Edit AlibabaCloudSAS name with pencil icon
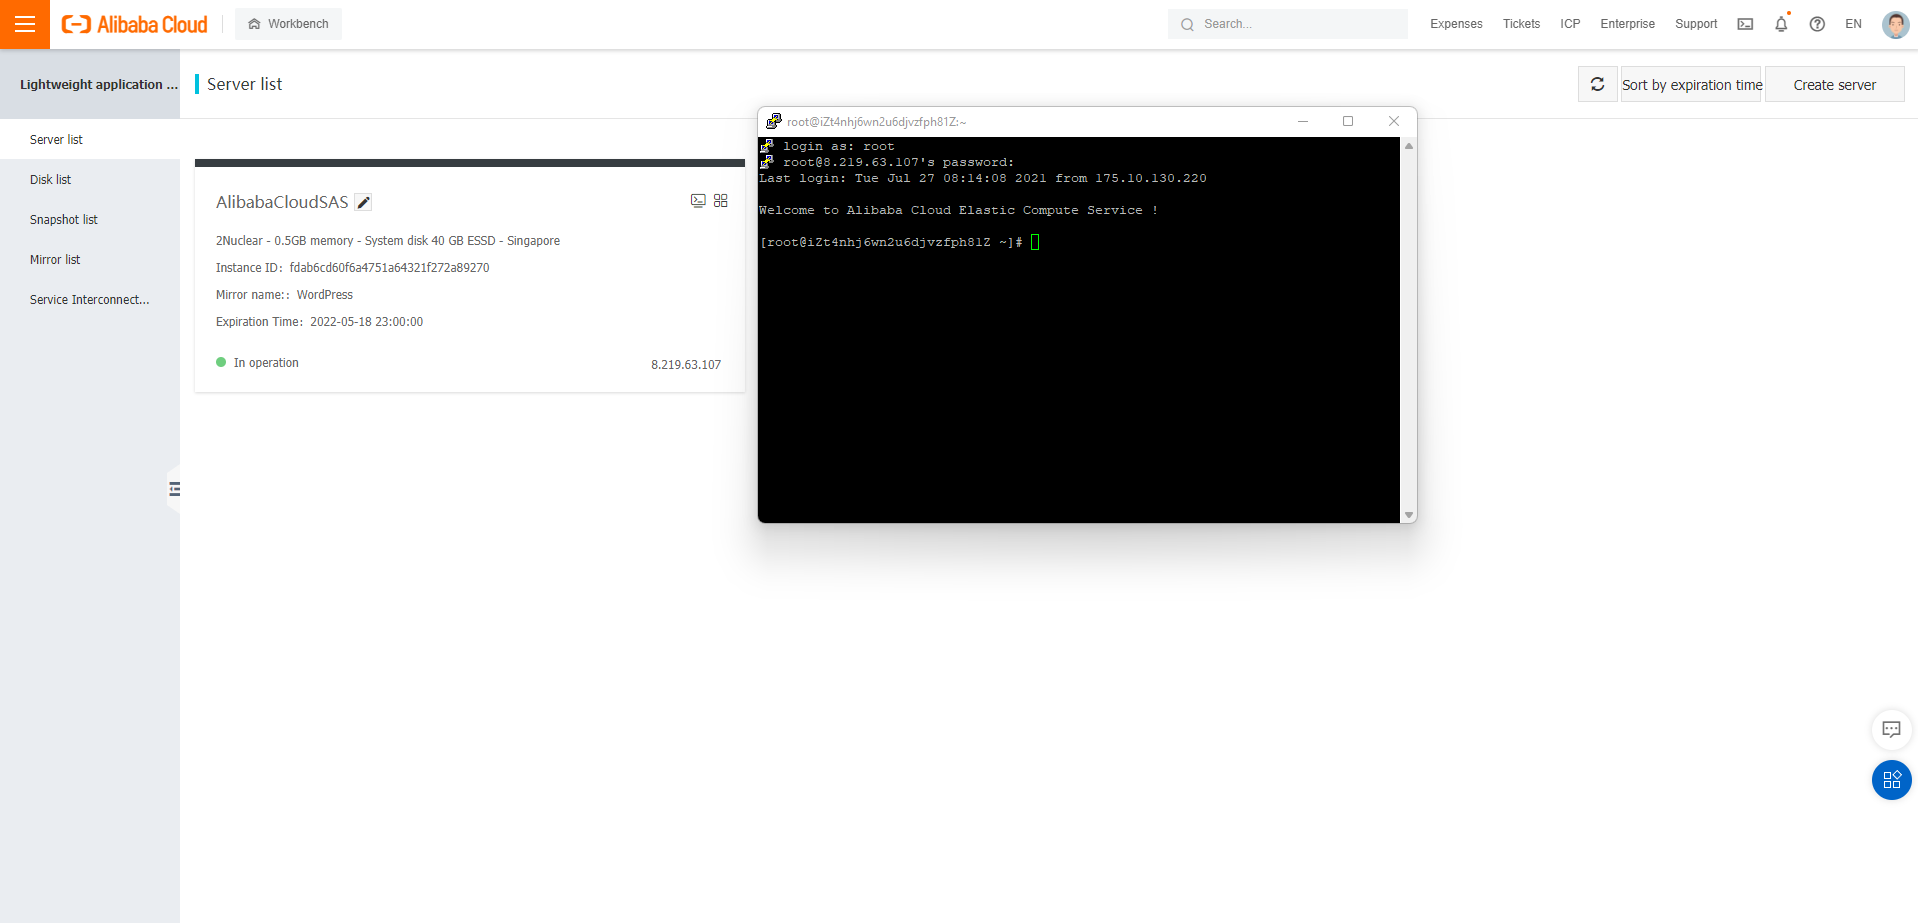Viewport: 1918px width, 923px height. coord(364,203)
